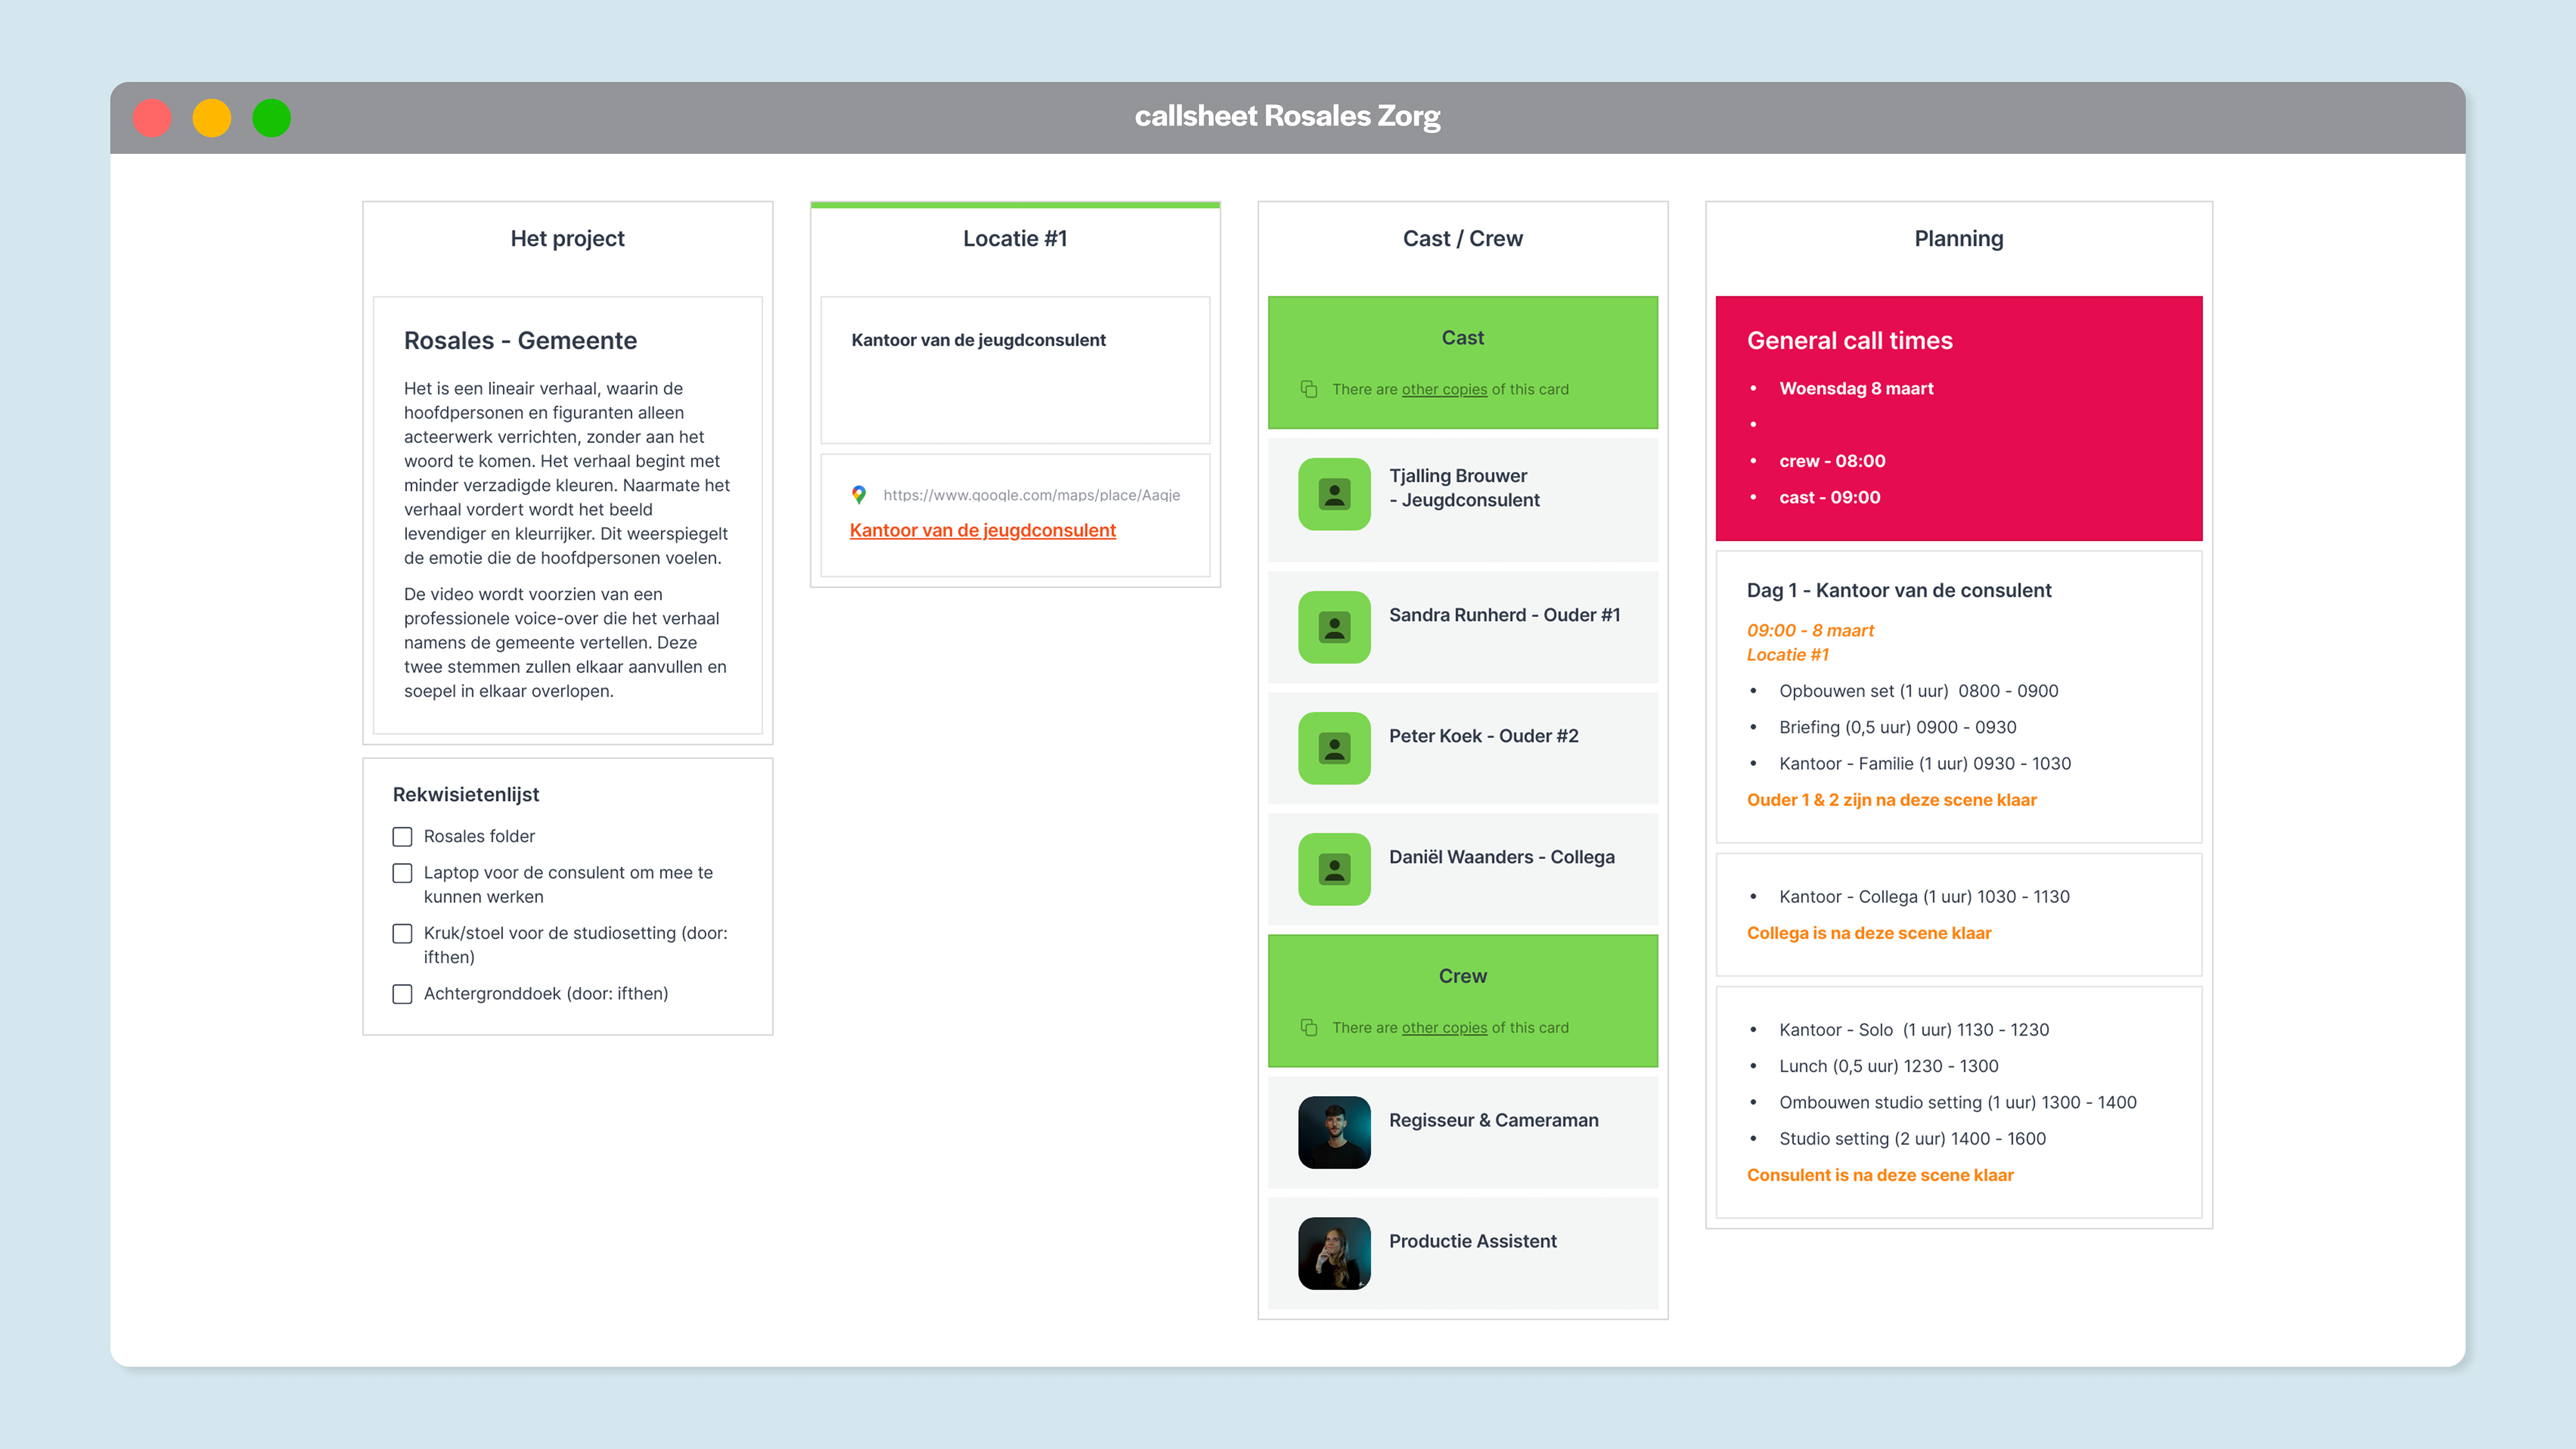The width and height of the screenshot is (2576, 1449).
Task: Select the Locatie #1 column header
Action: pyautogui.click(x=1014, y=238)
